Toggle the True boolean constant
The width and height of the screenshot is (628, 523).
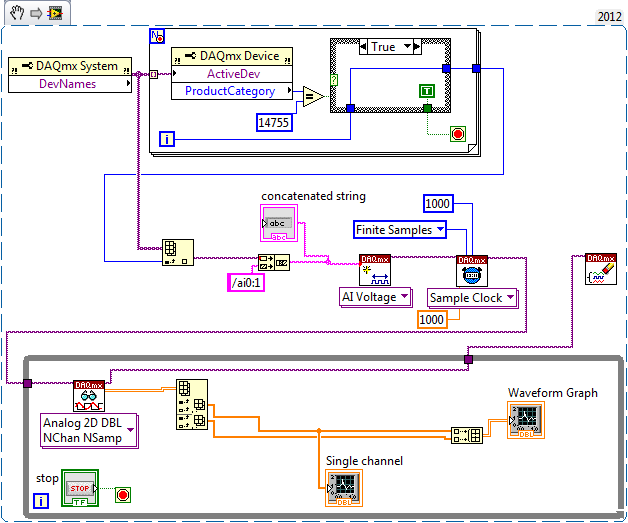427,91
